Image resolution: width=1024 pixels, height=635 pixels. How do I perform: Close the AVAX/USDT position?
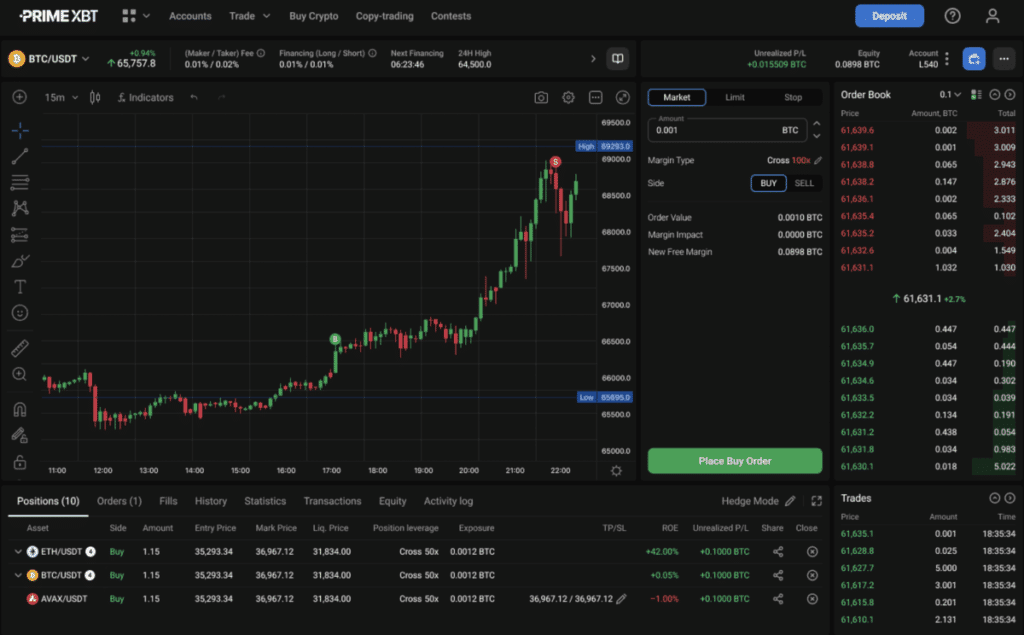click(812, 599)
